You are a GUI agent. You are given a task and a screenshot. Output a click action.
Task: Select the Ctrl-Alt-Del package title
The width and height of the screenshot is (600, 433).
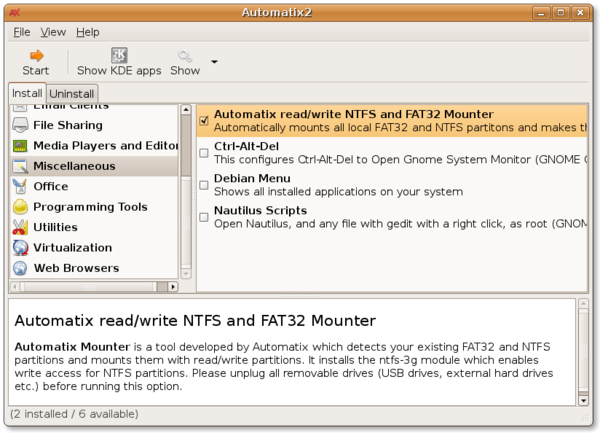pos(246,146)
